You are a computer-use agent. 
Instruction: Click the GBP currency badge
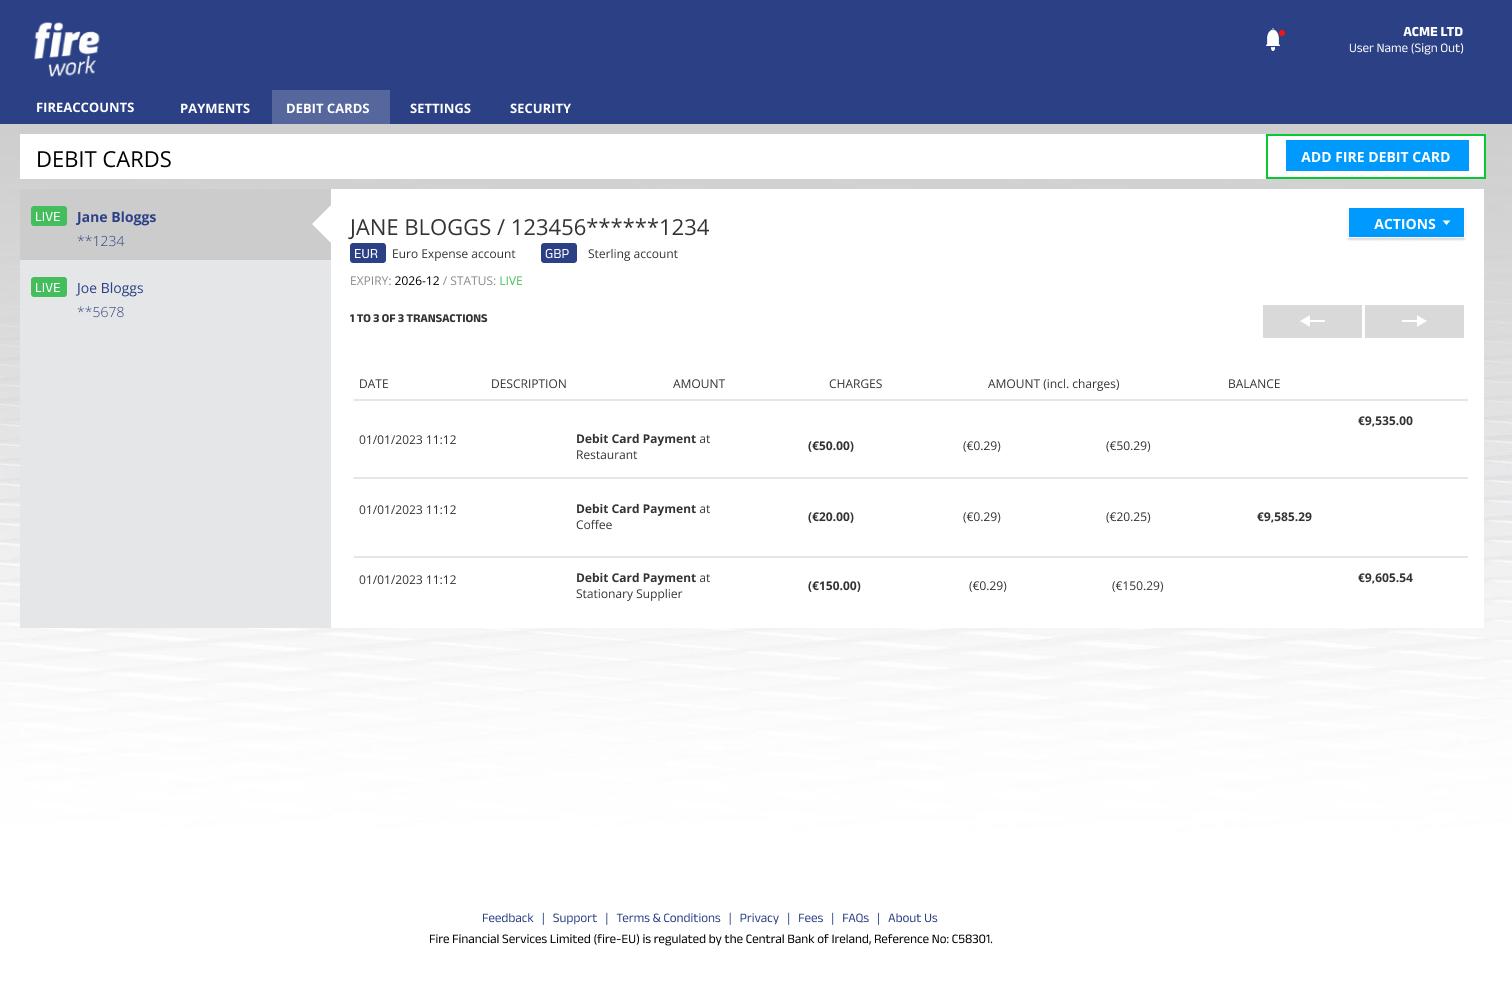click(558, 254)
